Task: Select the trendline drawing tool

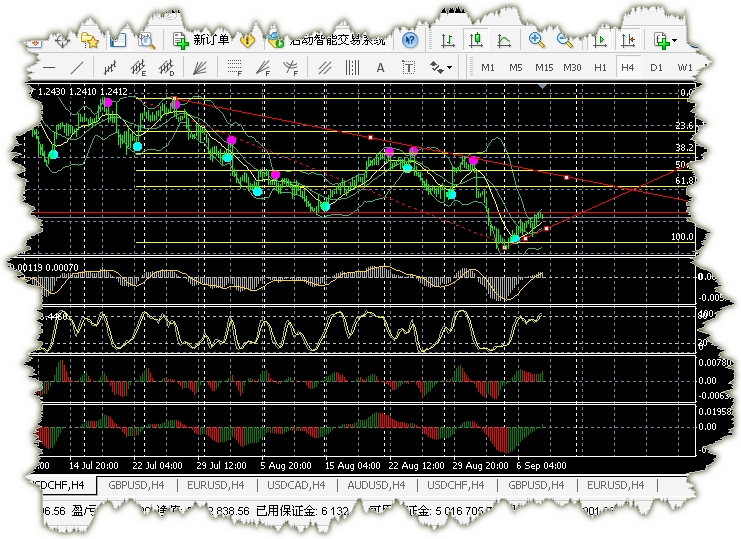Action: click(x=77, y=68)
